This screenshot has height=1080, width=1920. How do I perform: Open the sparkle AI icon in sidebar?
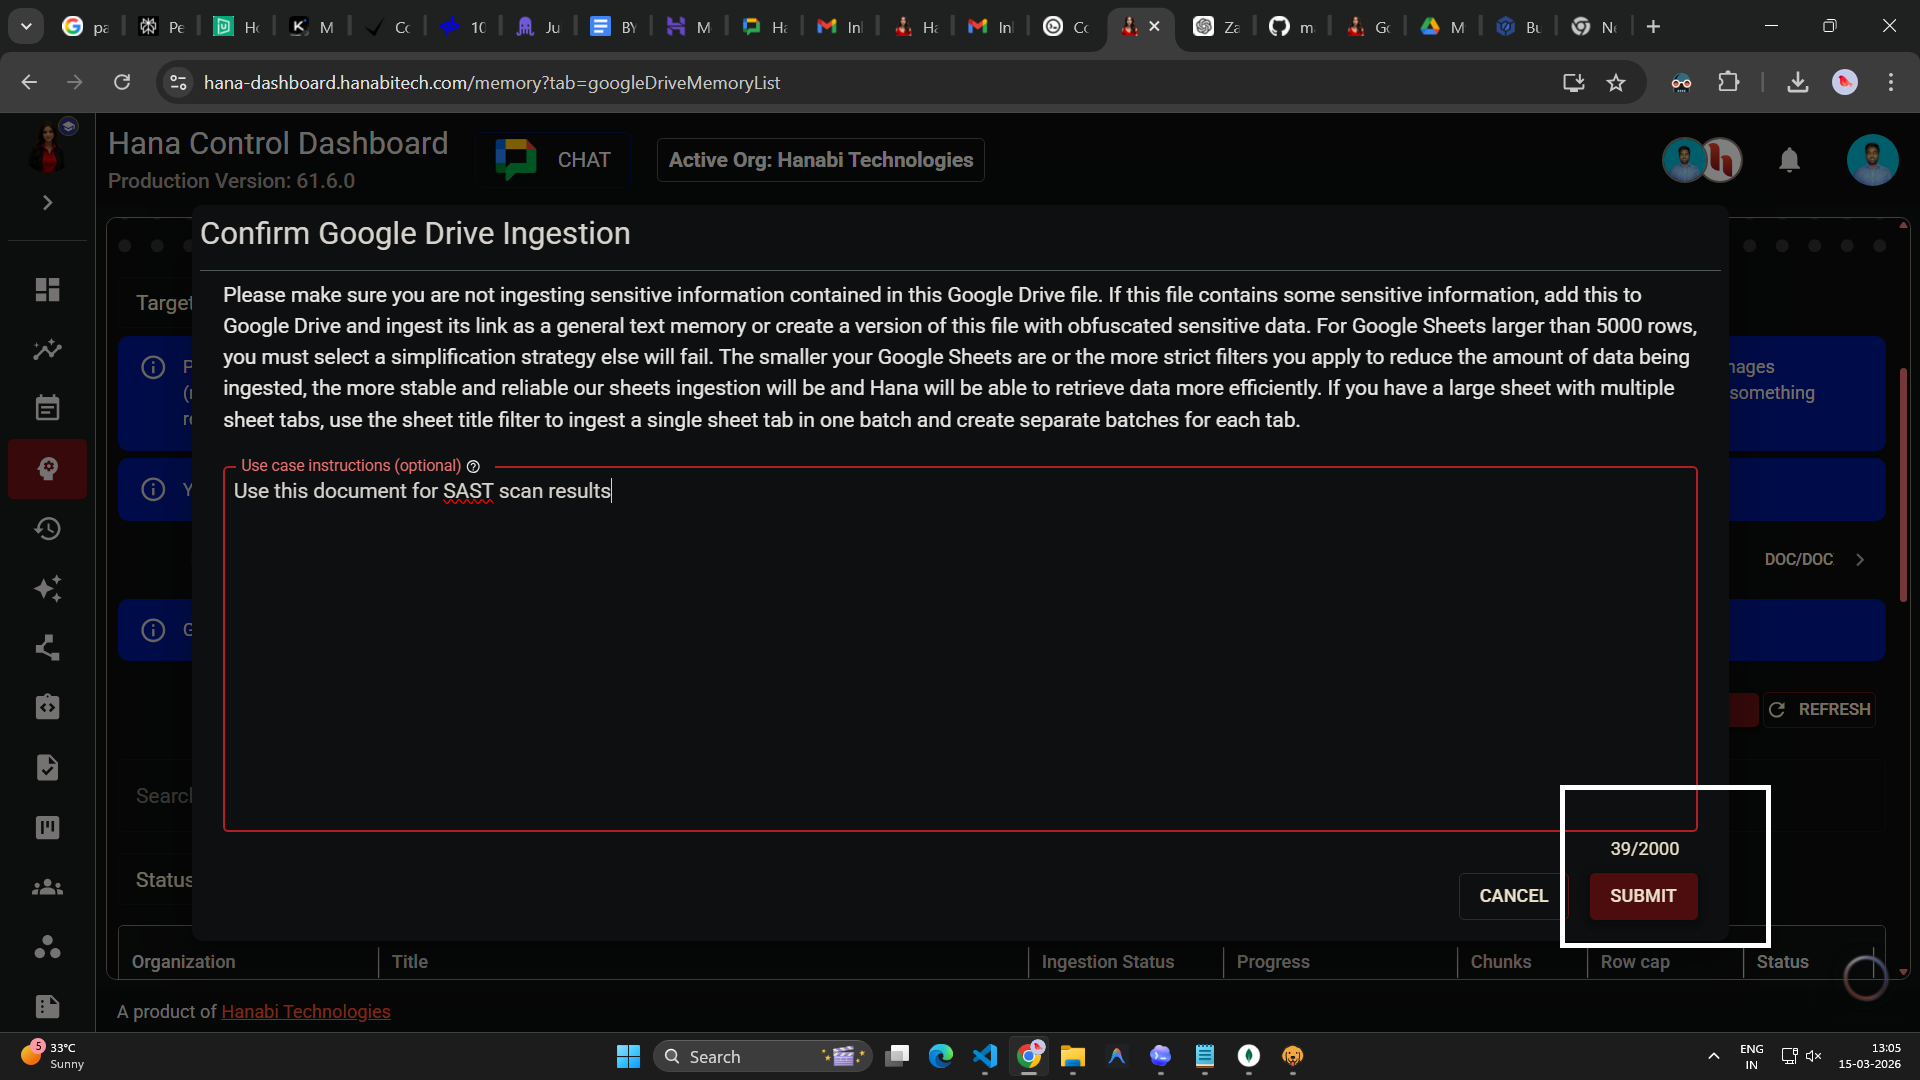47,588
